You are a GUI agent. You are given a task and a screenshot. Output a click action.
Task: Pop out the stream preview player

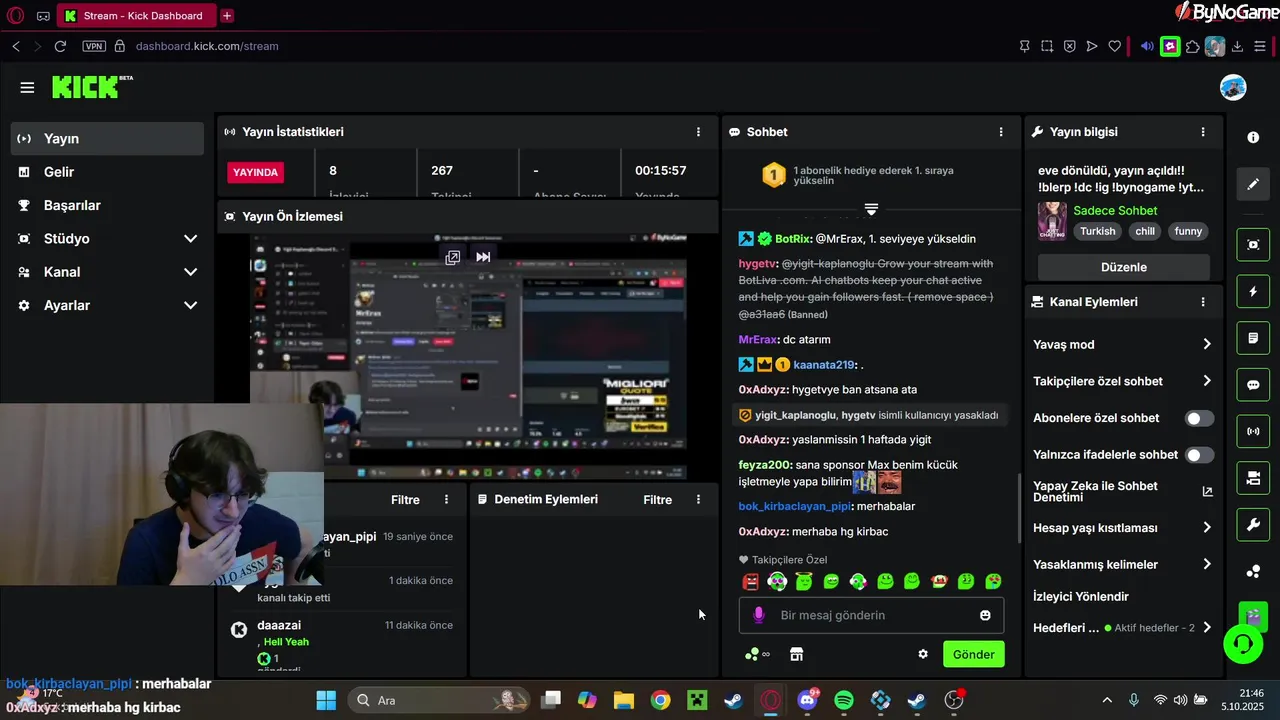(x=452, y=257)
